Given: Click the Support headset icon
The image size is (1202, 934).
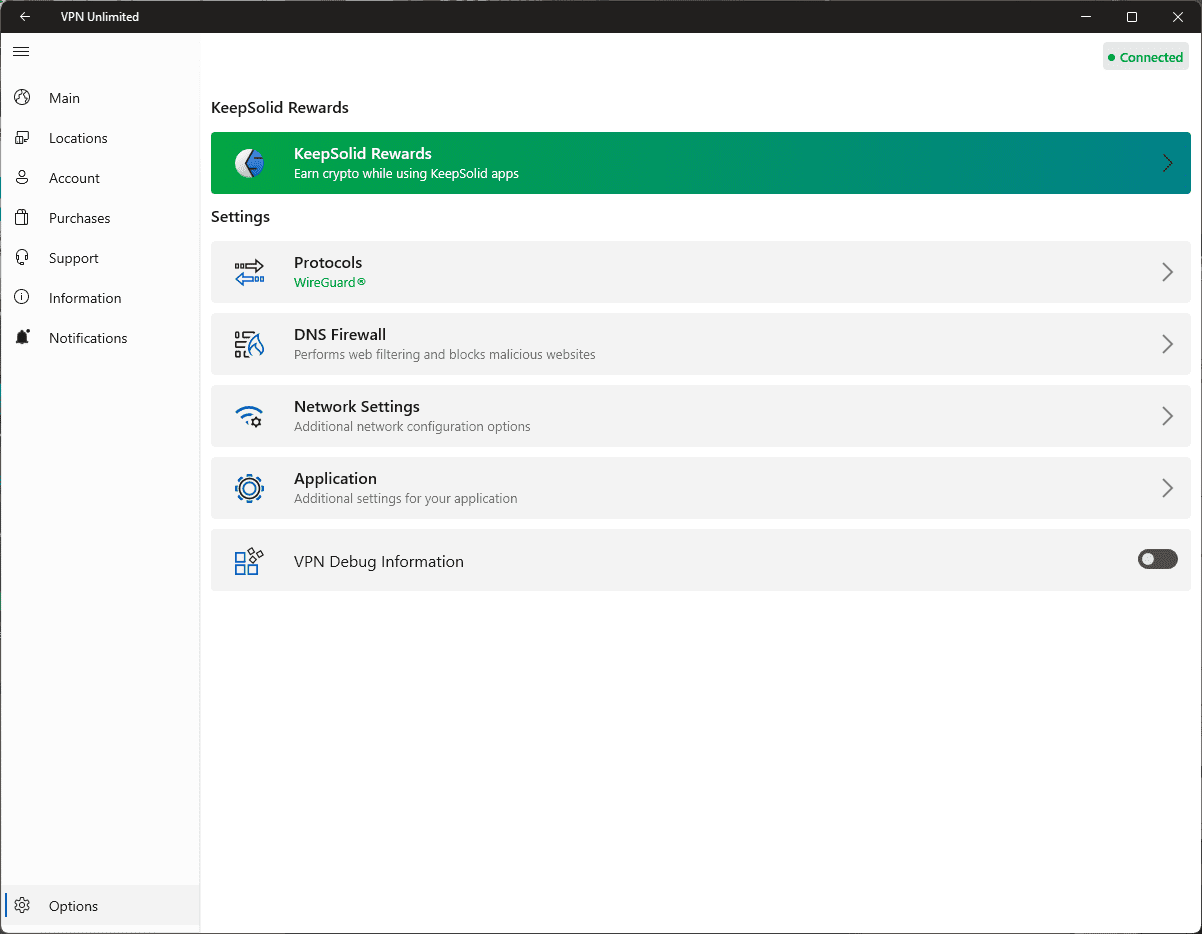Looking at the screenshot, I should (x=22, y=258).
